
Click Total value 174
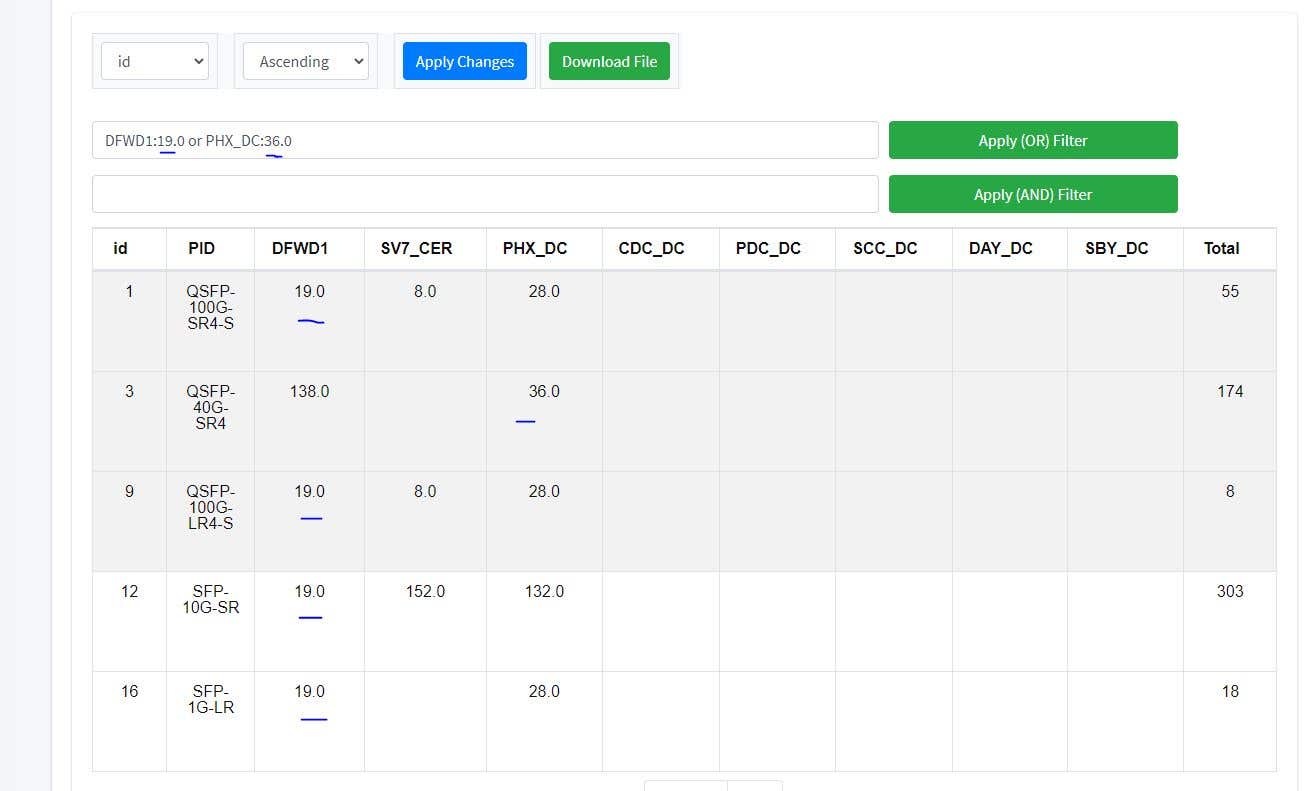(1230, 391)
